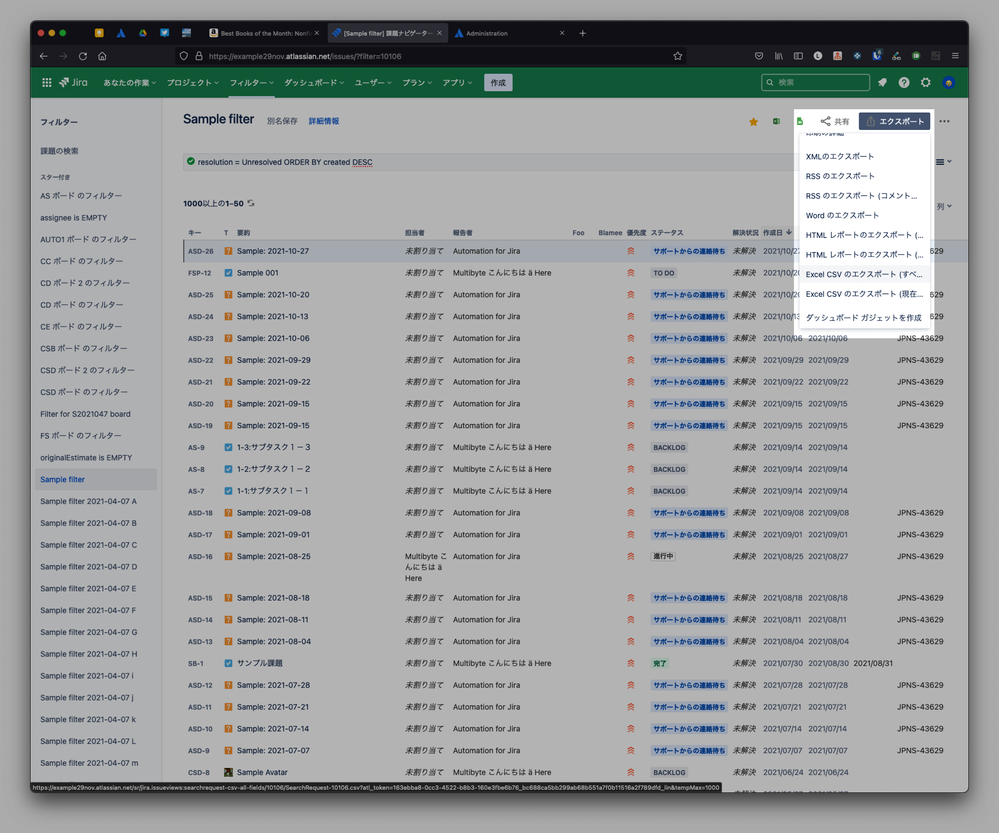Open Sample filter 2021-04-07 A
Image resolution: width=999 pixels, height=833 pixels.
[89, 502]
